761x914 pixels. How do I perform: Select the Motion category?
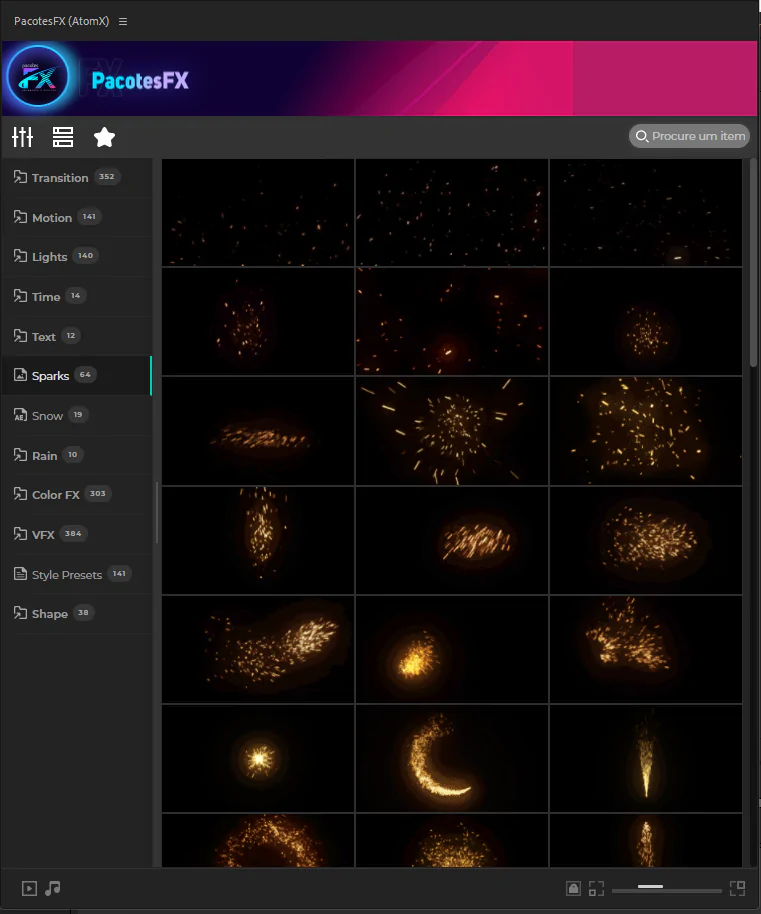coord(52,218)
